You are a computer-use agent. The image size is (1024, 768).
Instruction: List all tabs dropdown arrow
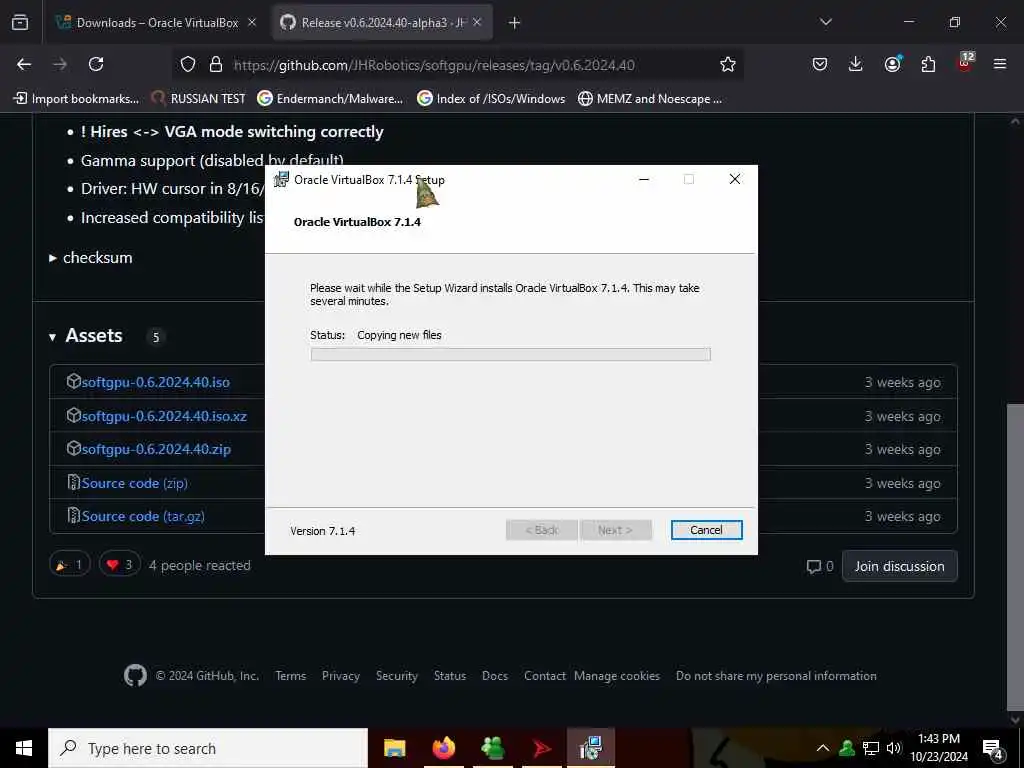[x=826, y=22]
